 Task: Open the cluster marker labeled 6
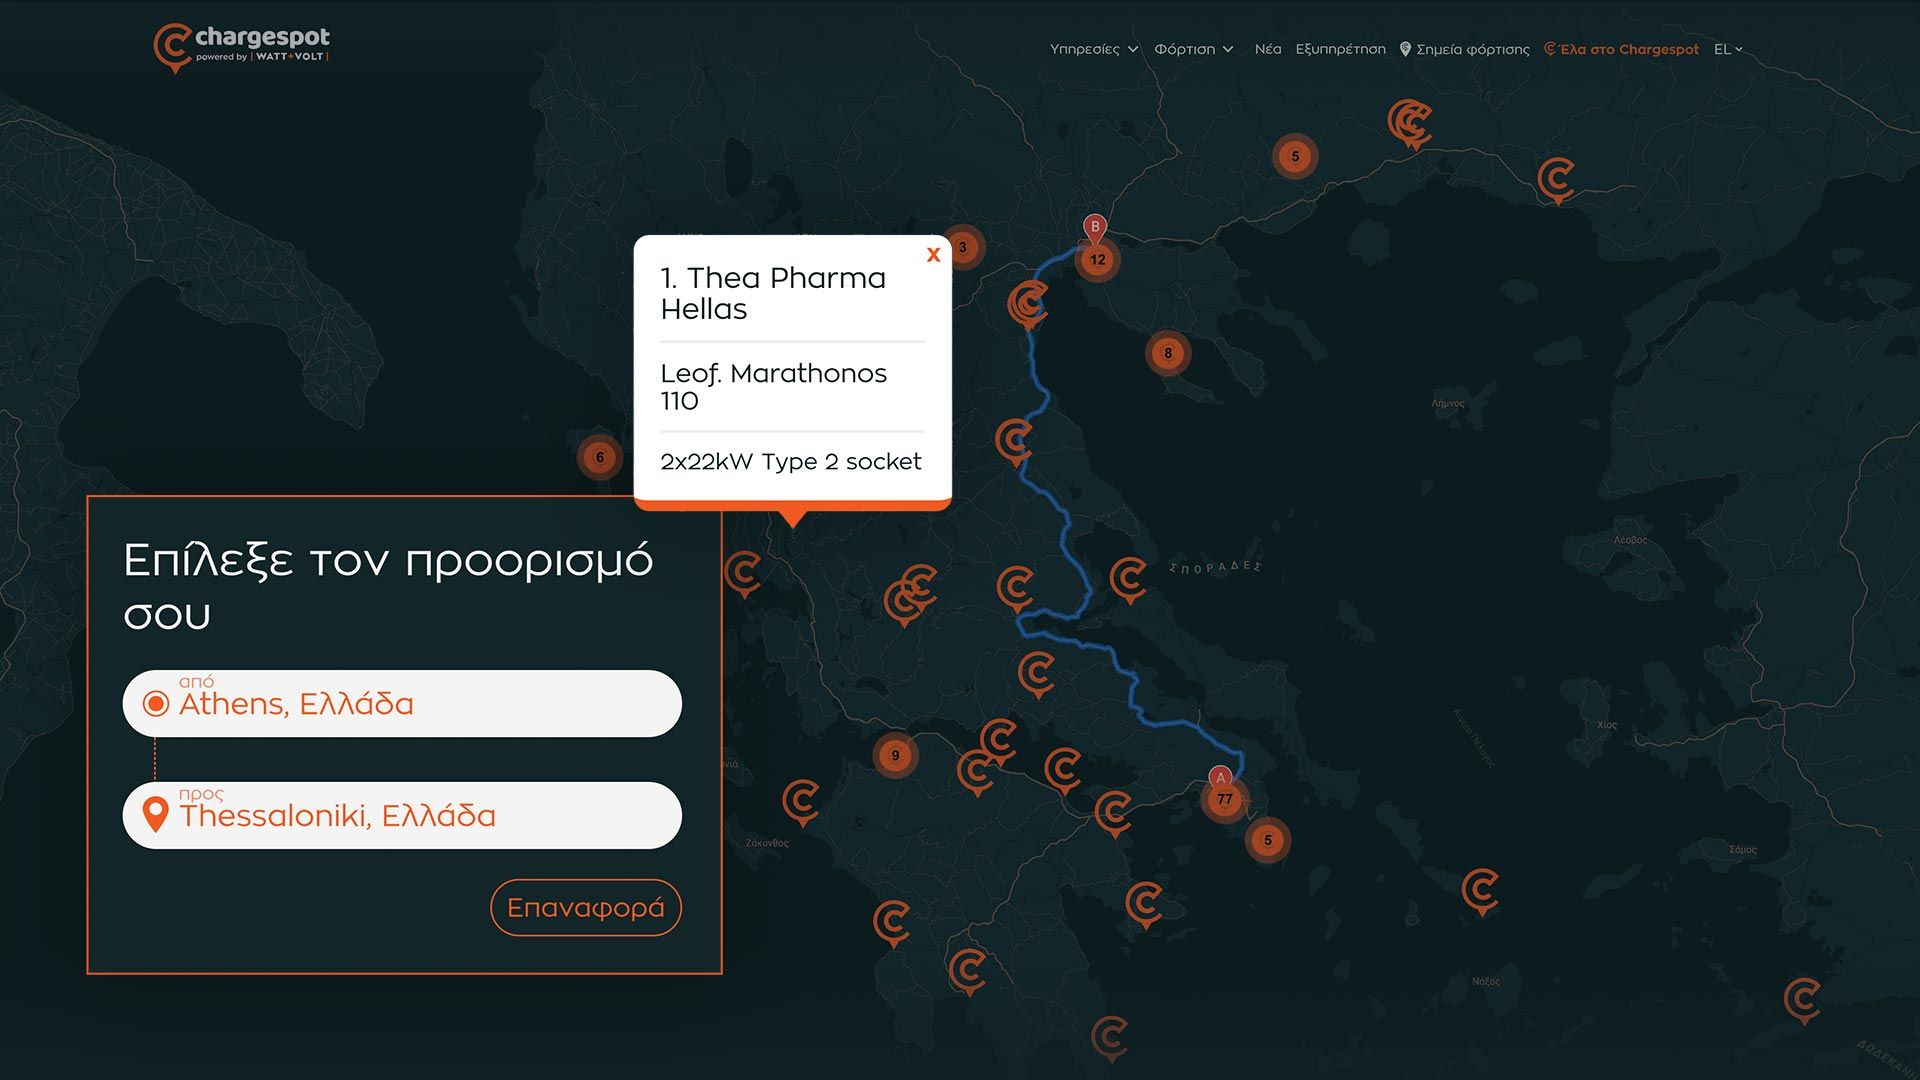coord(600,458)
